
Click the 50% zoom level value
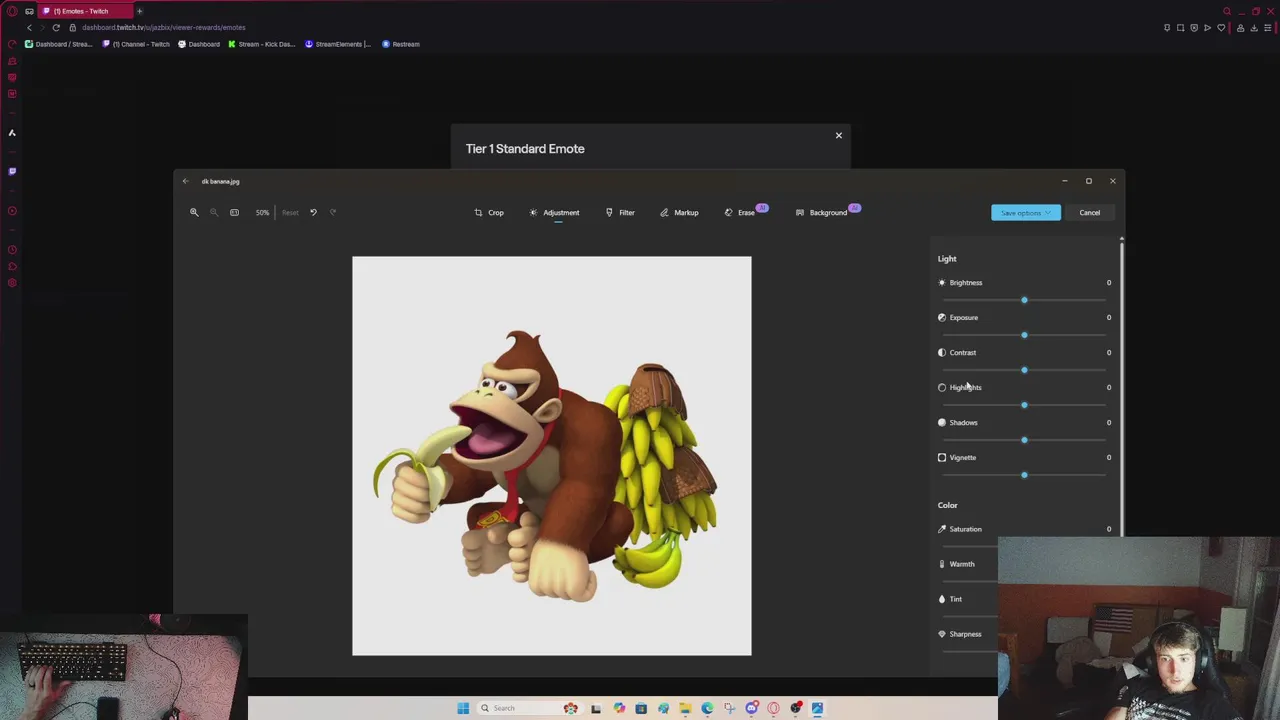262,212
